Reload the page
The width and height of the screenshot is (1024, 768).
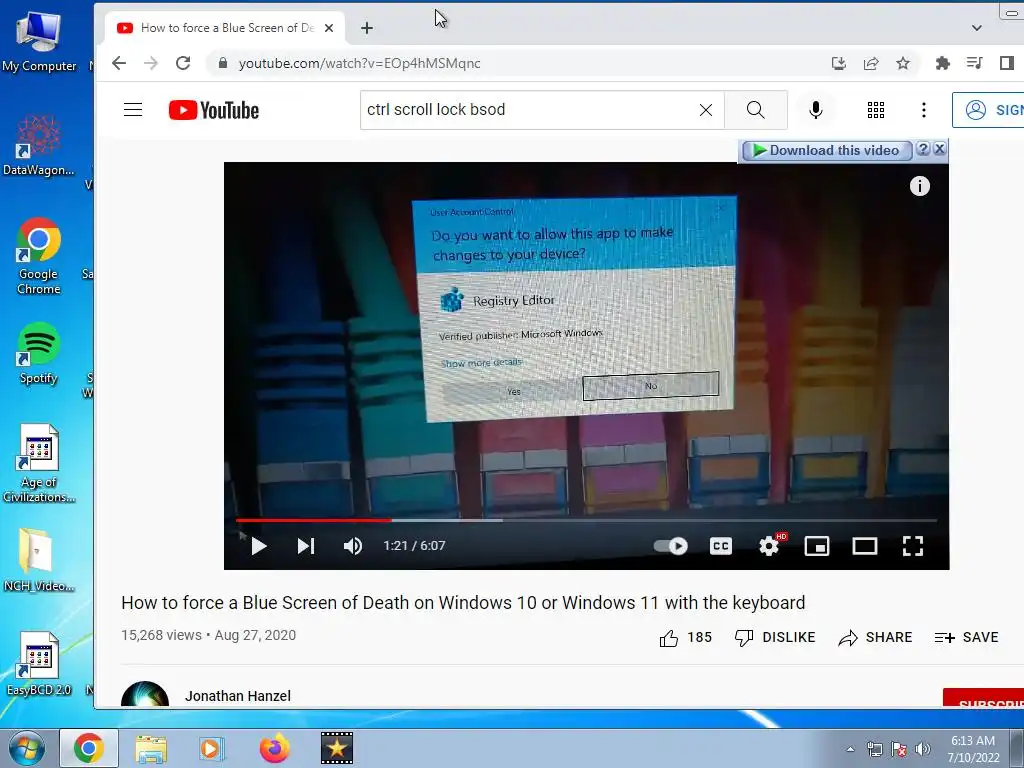coord(184,63)
